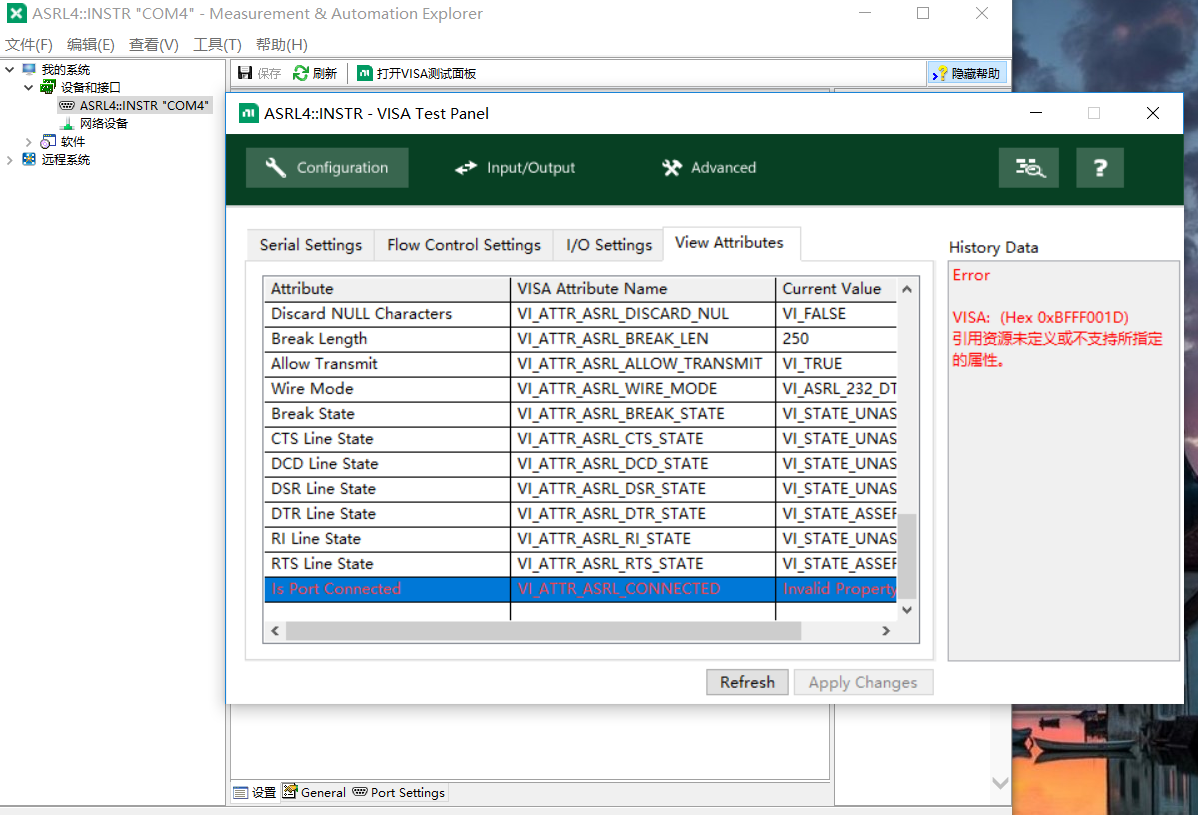Click the Attribute column header
The width and height of the screenshot is (1198, 815).
click(387, 289)
